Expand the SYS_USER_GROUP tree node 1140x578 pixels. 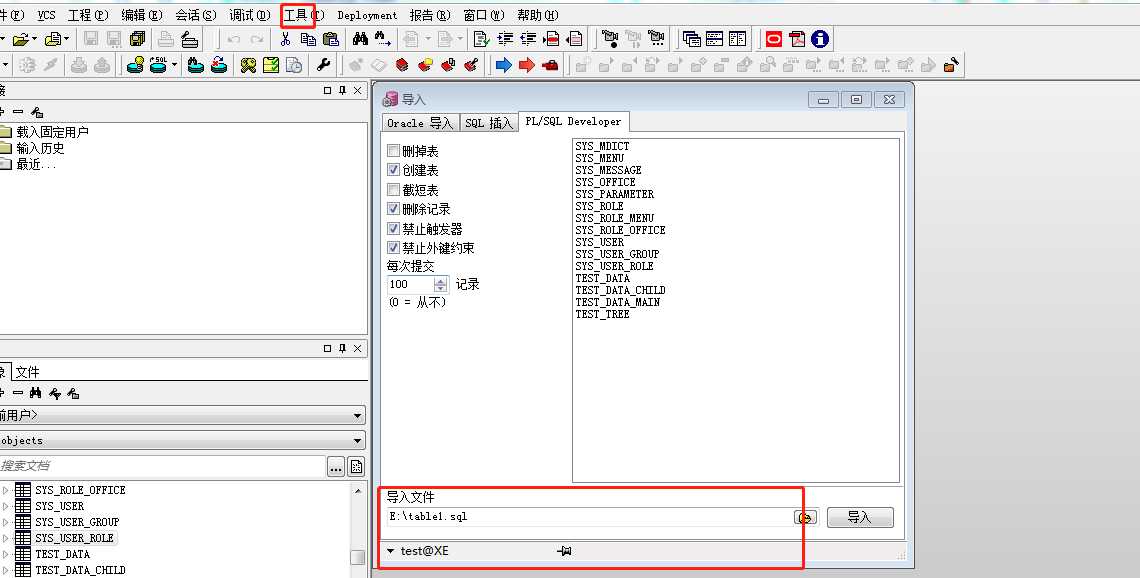click(x=6, y=523)
